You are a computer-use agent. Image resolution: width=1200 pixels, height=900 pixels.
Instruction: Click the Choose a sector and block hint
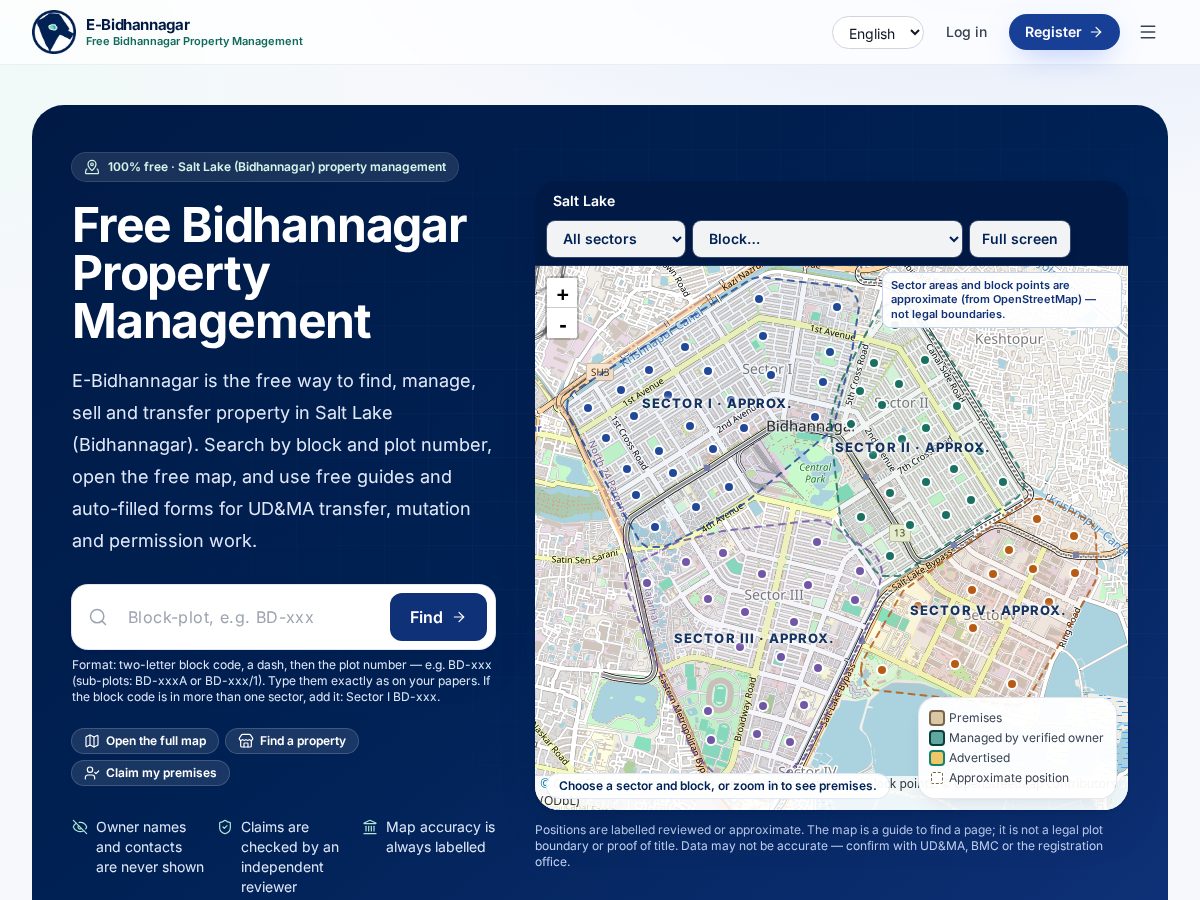click(717, 786)
